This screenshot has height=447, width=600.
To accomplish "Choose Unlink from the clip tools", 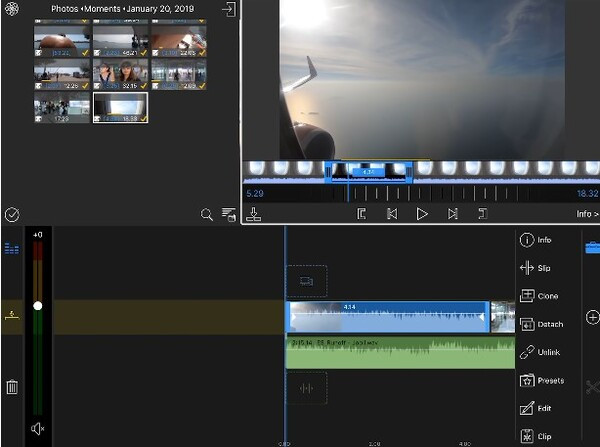I will 540,352.
